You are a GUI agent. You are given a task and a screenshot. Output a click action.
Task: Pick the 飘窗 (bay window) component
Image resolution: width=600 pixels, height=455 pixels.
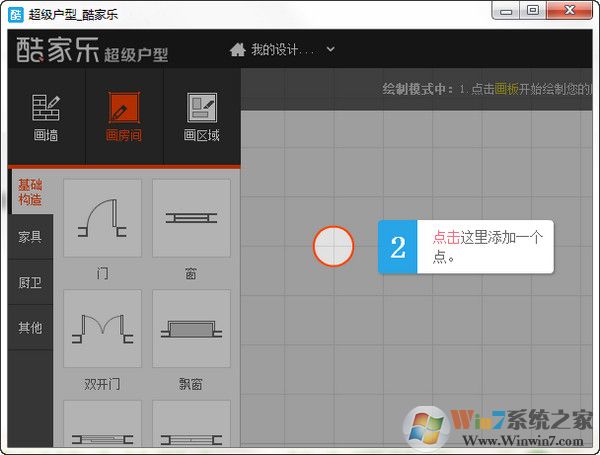click(x=191, y=329)
